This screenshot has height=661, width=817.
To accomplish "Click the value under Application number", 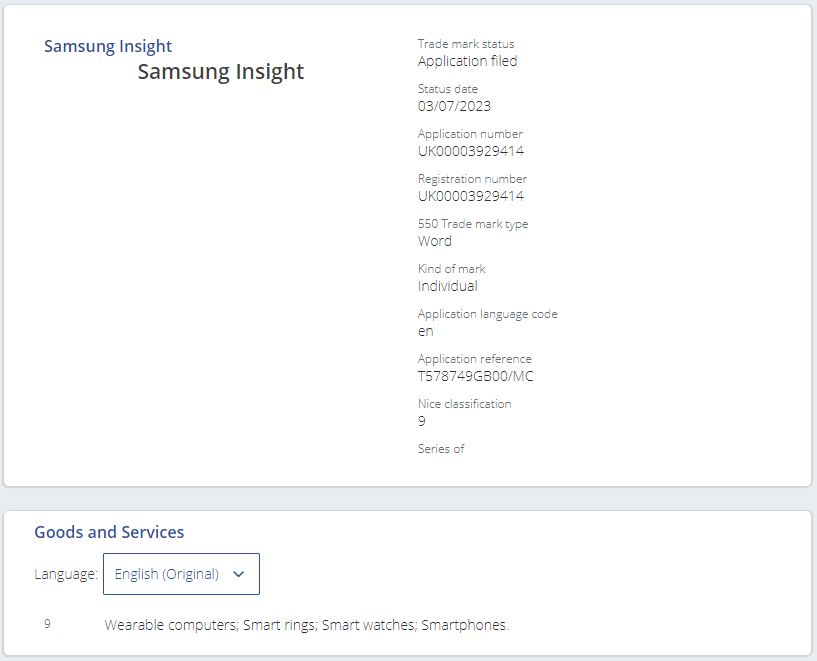I will [470, 151].
